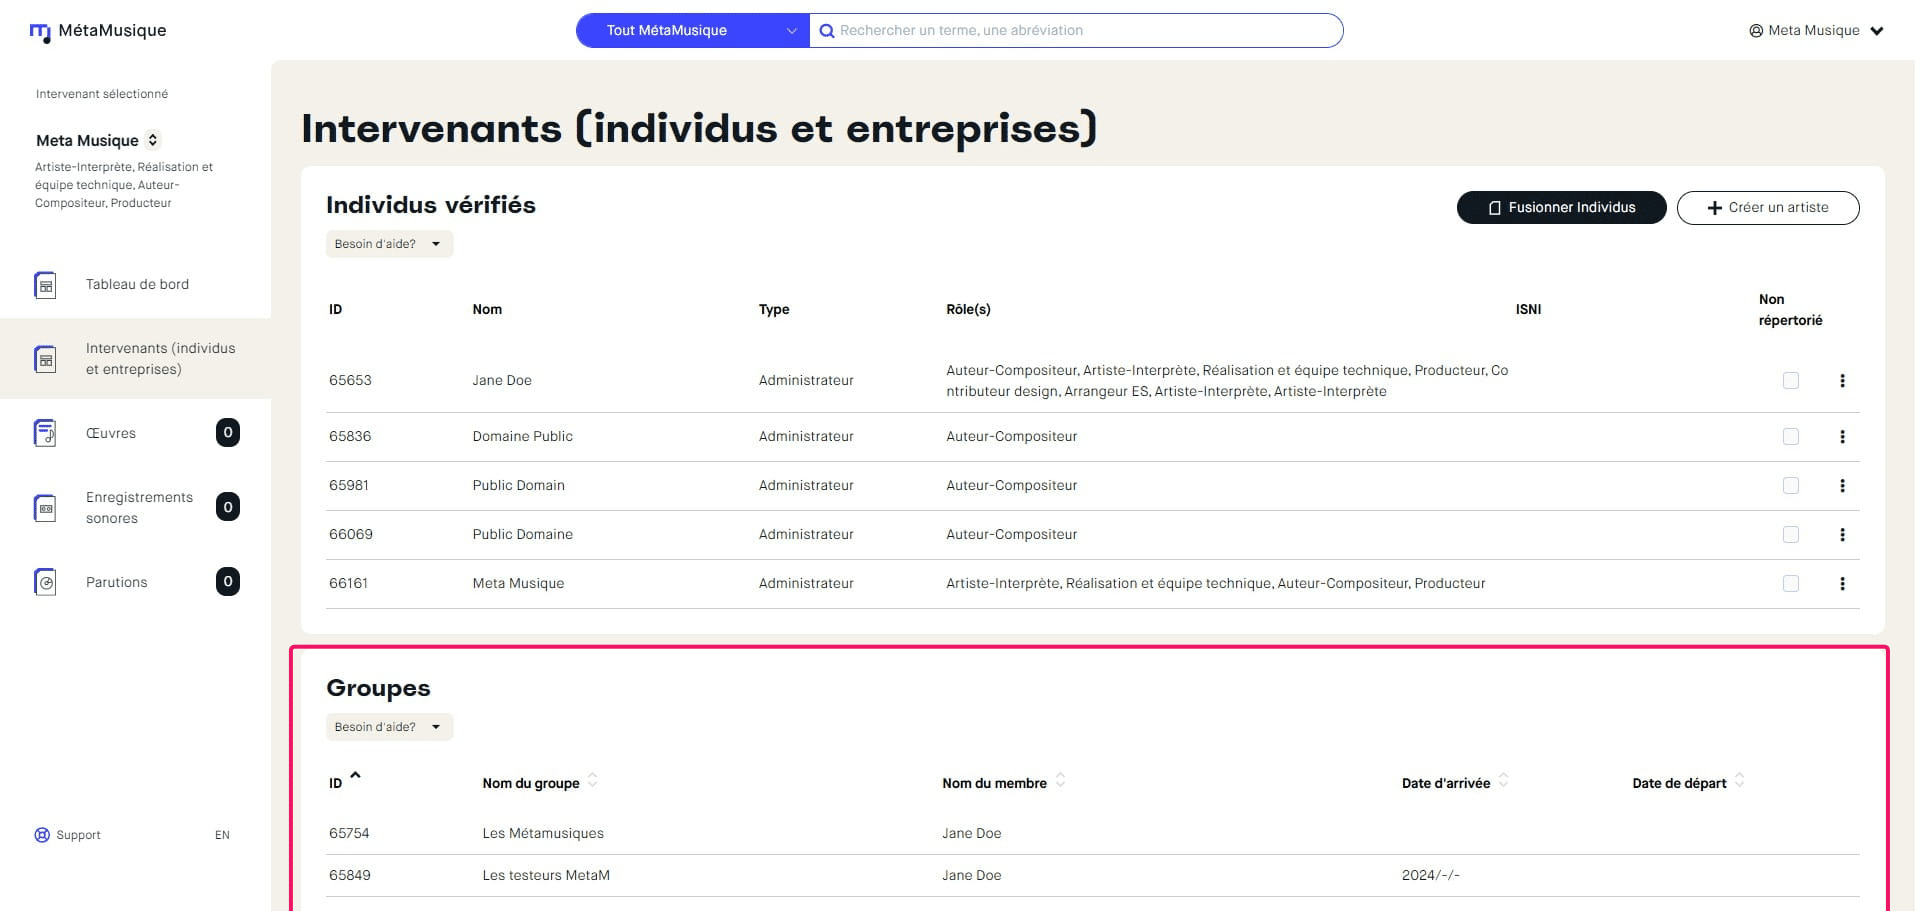Check Non répertorié for Jane Doe

pyautogui.click(x=1790, y=381)
